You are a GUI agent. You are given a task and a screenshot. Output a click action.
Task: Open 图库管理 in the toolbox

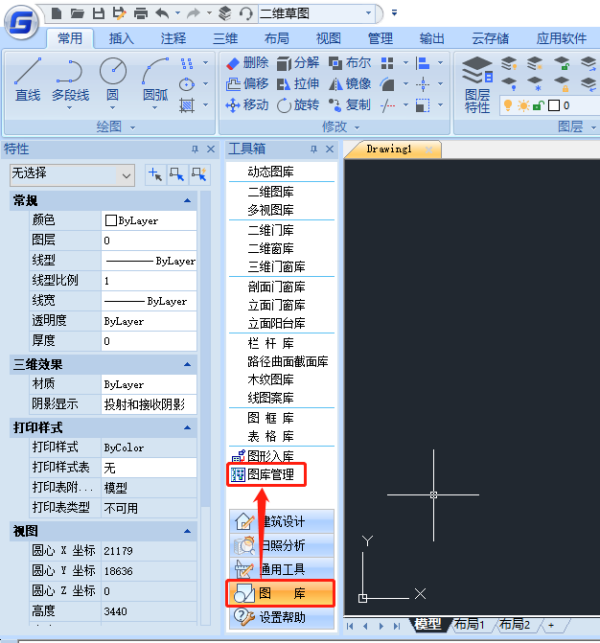coord(269,474)
